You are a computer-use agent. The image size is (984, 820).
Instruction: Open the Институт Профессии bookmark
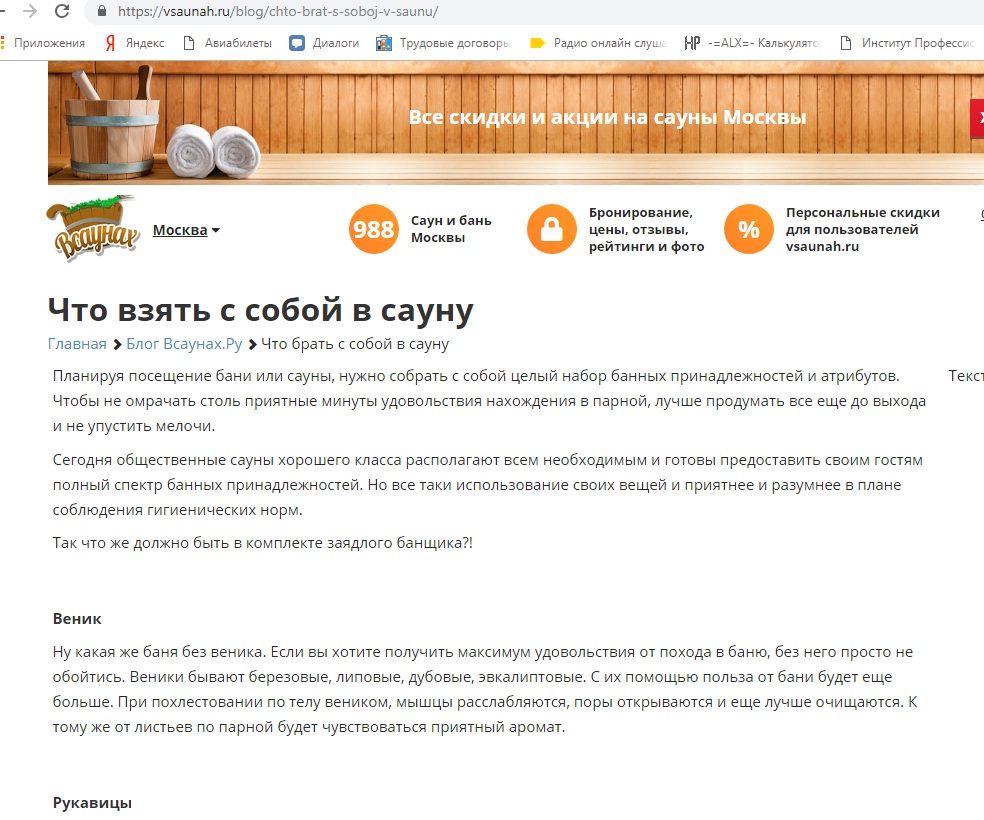(907, 43)
